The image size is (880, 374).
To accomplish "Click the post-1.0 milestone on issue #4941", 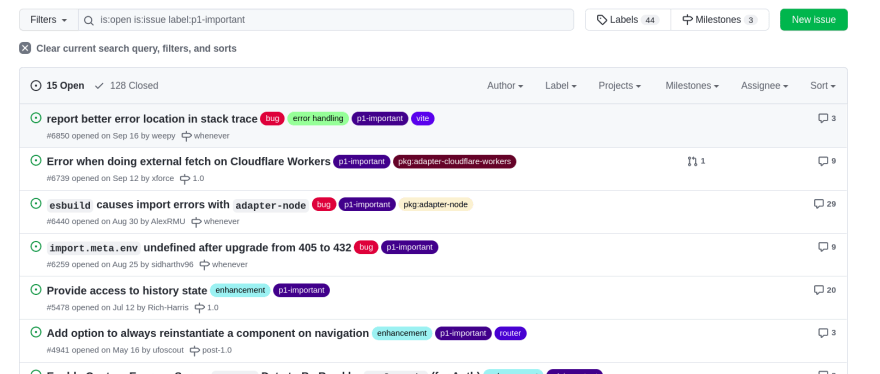I will click(x=210, y=350).
